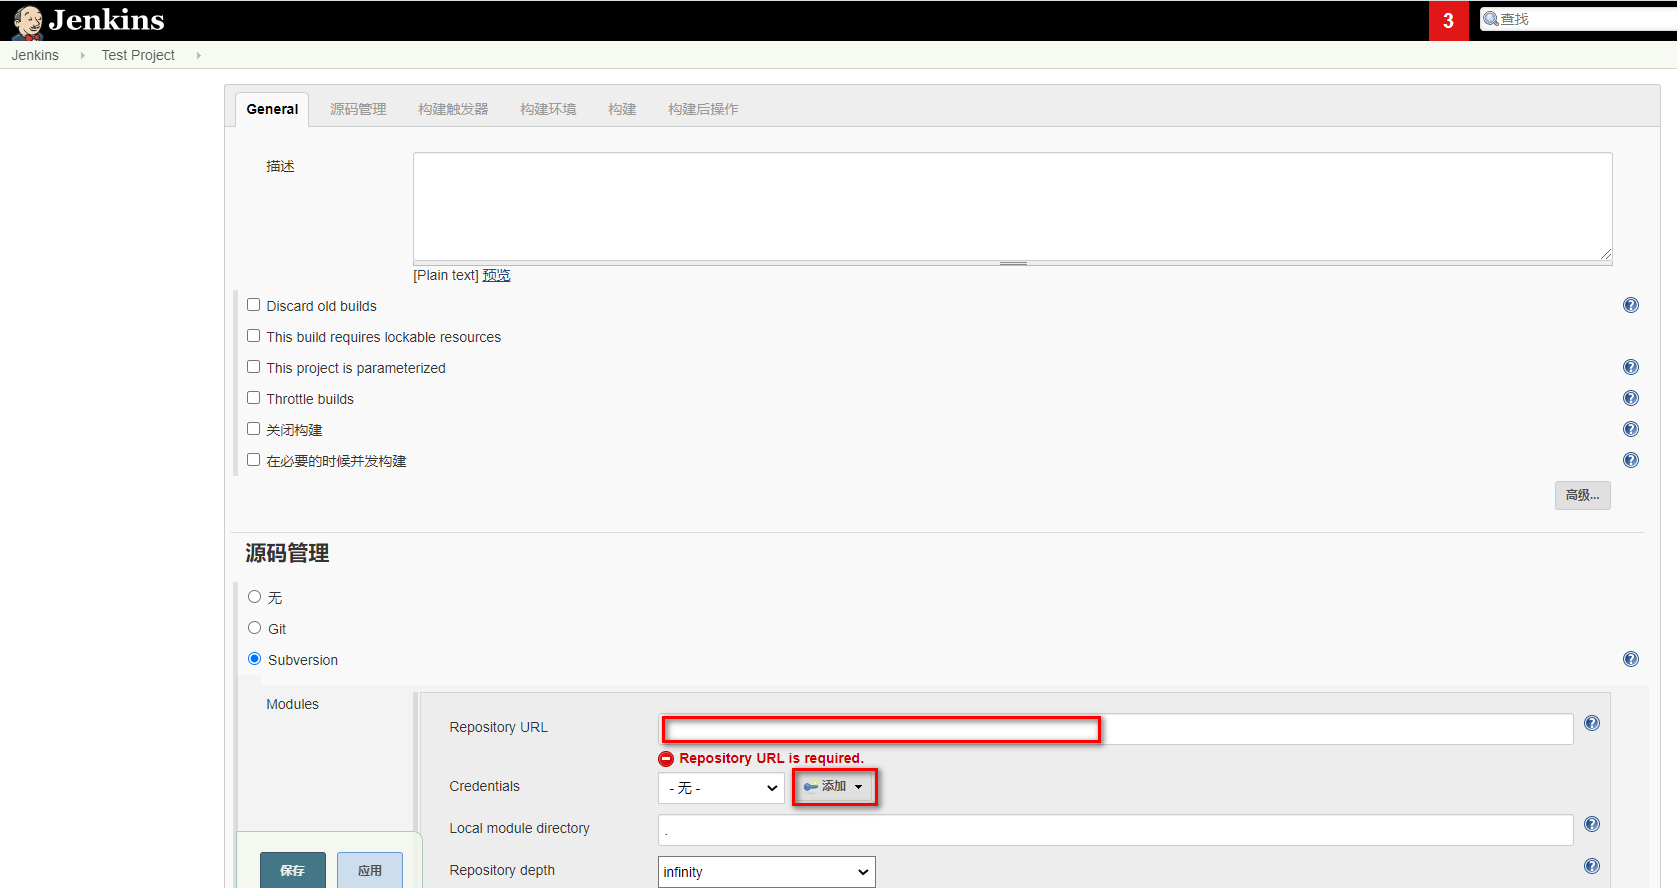Switch to the 构建后操作 tab
Viewport: 1677px width, 888px height.
click(x=703, y=109)
